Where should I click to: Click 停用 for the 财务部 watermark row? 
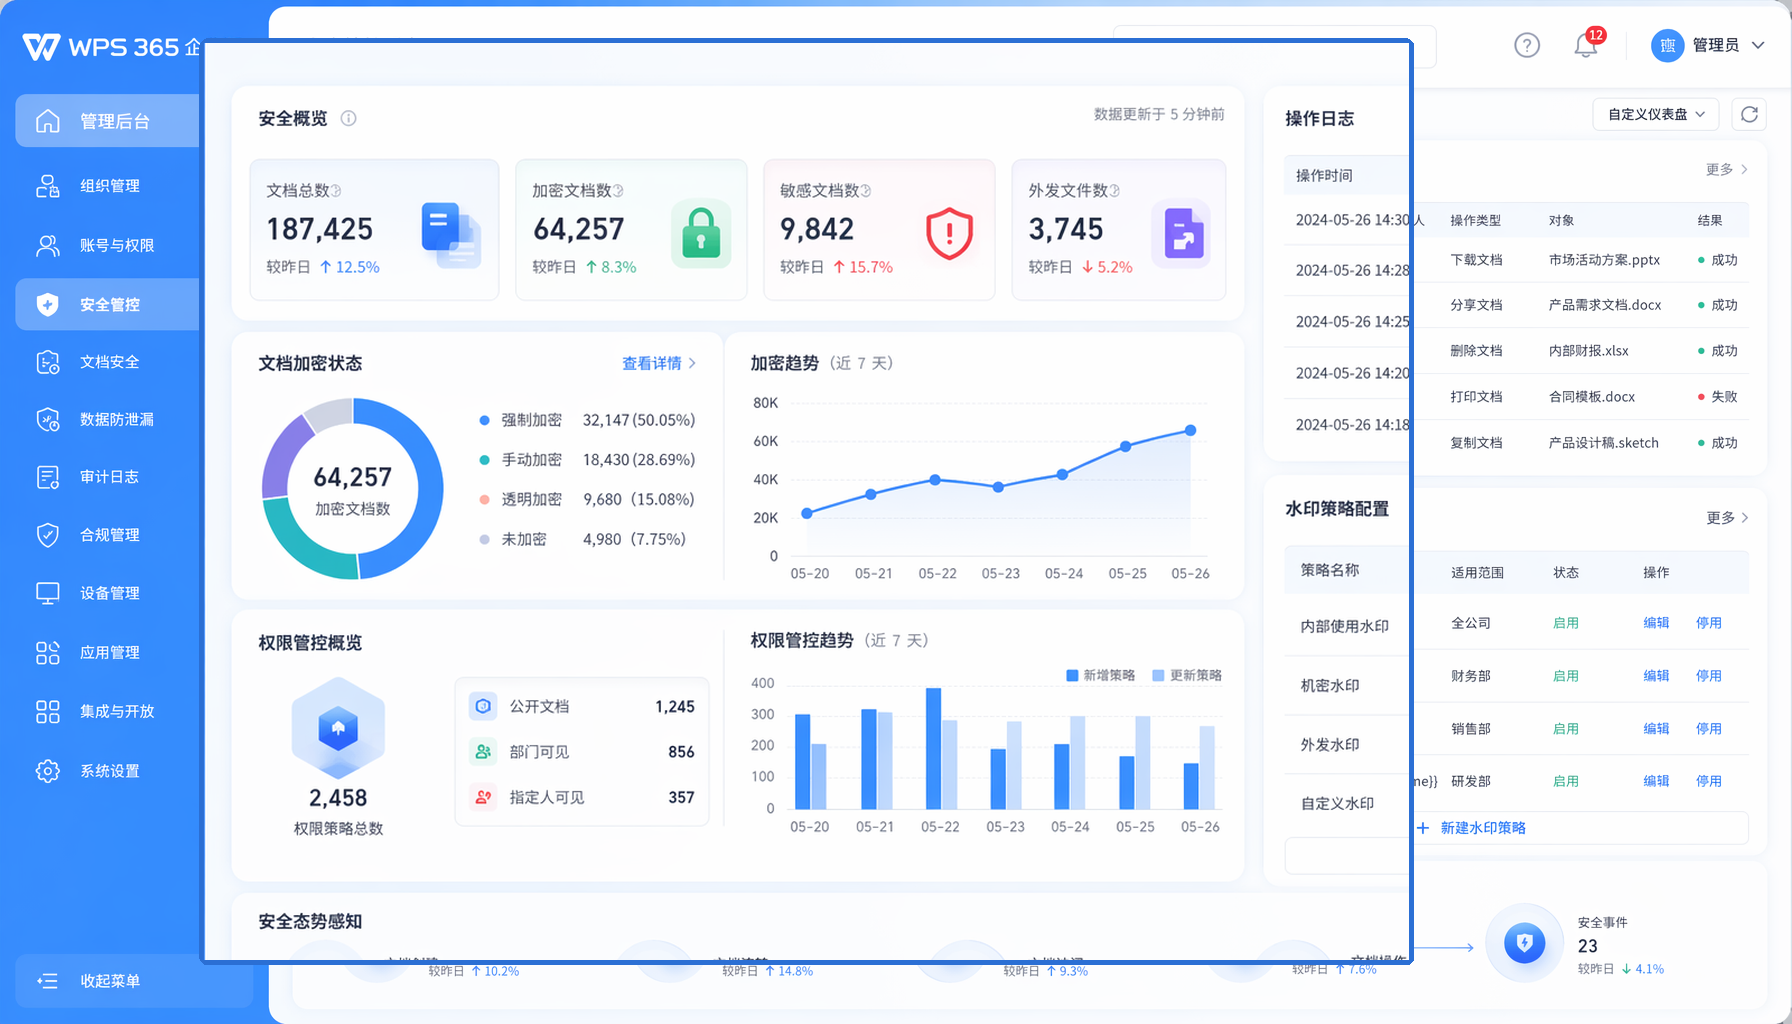(x=1709, y=676)
